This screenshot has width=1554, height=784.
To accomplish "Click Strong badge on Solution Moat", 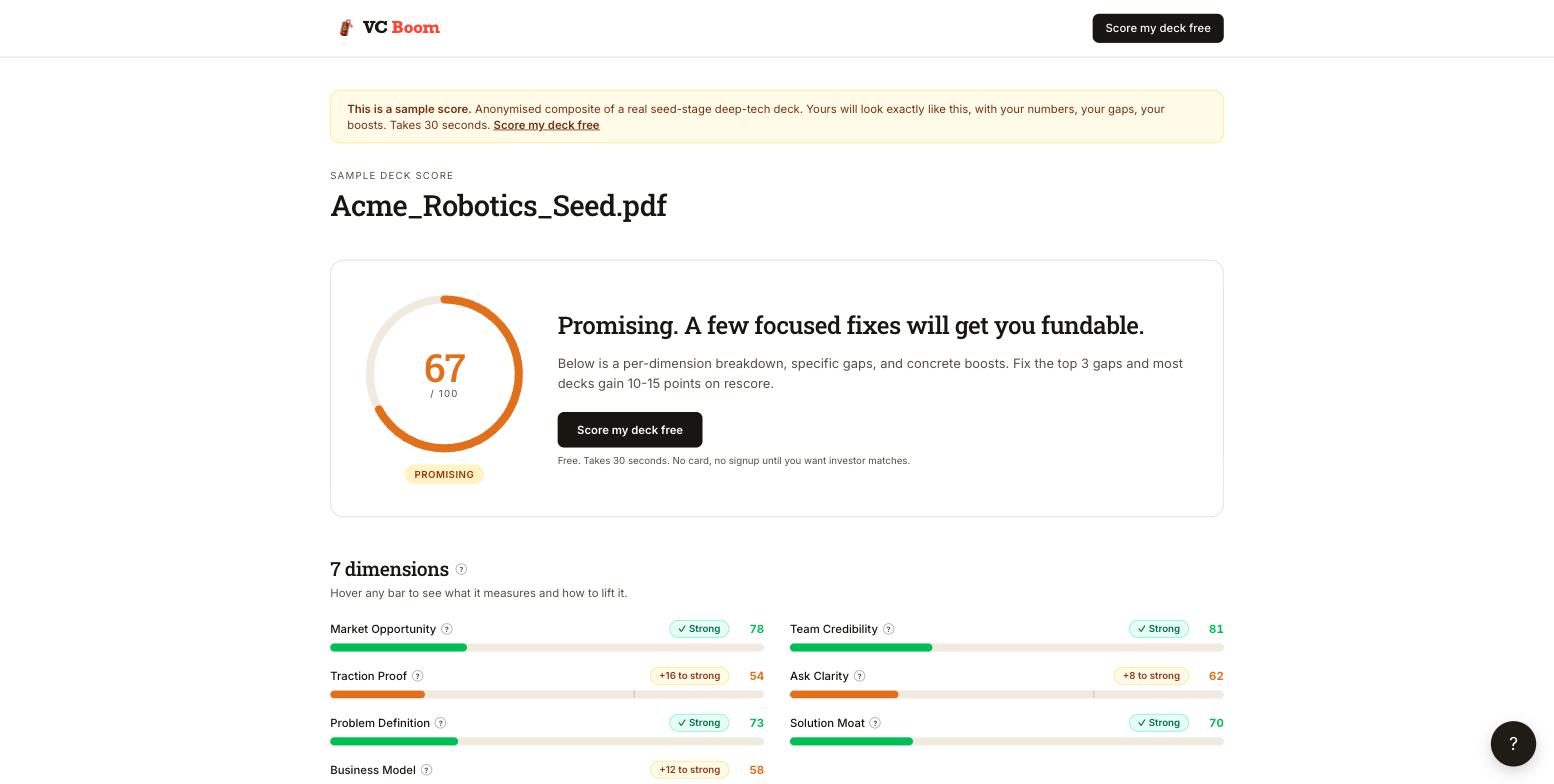I will [1159, 723].
